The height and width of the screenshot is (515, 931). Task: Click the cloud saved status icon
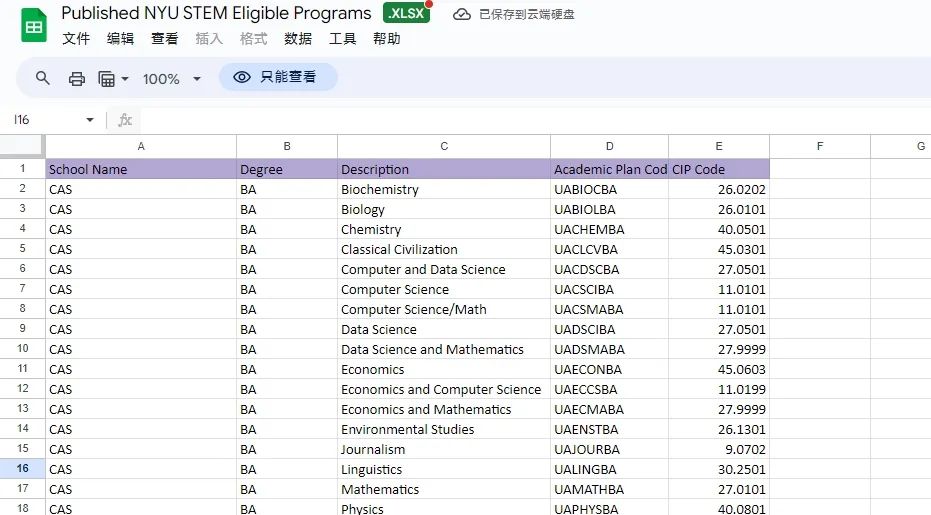461,14
